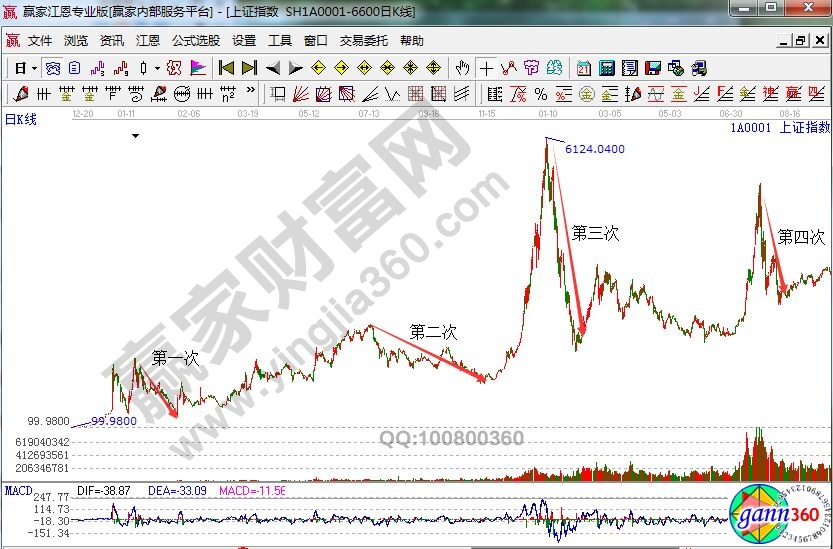Jump to first bar using skip-start icon
The height and width of the screenshot is (549, 833).
[x=226, y=68]
